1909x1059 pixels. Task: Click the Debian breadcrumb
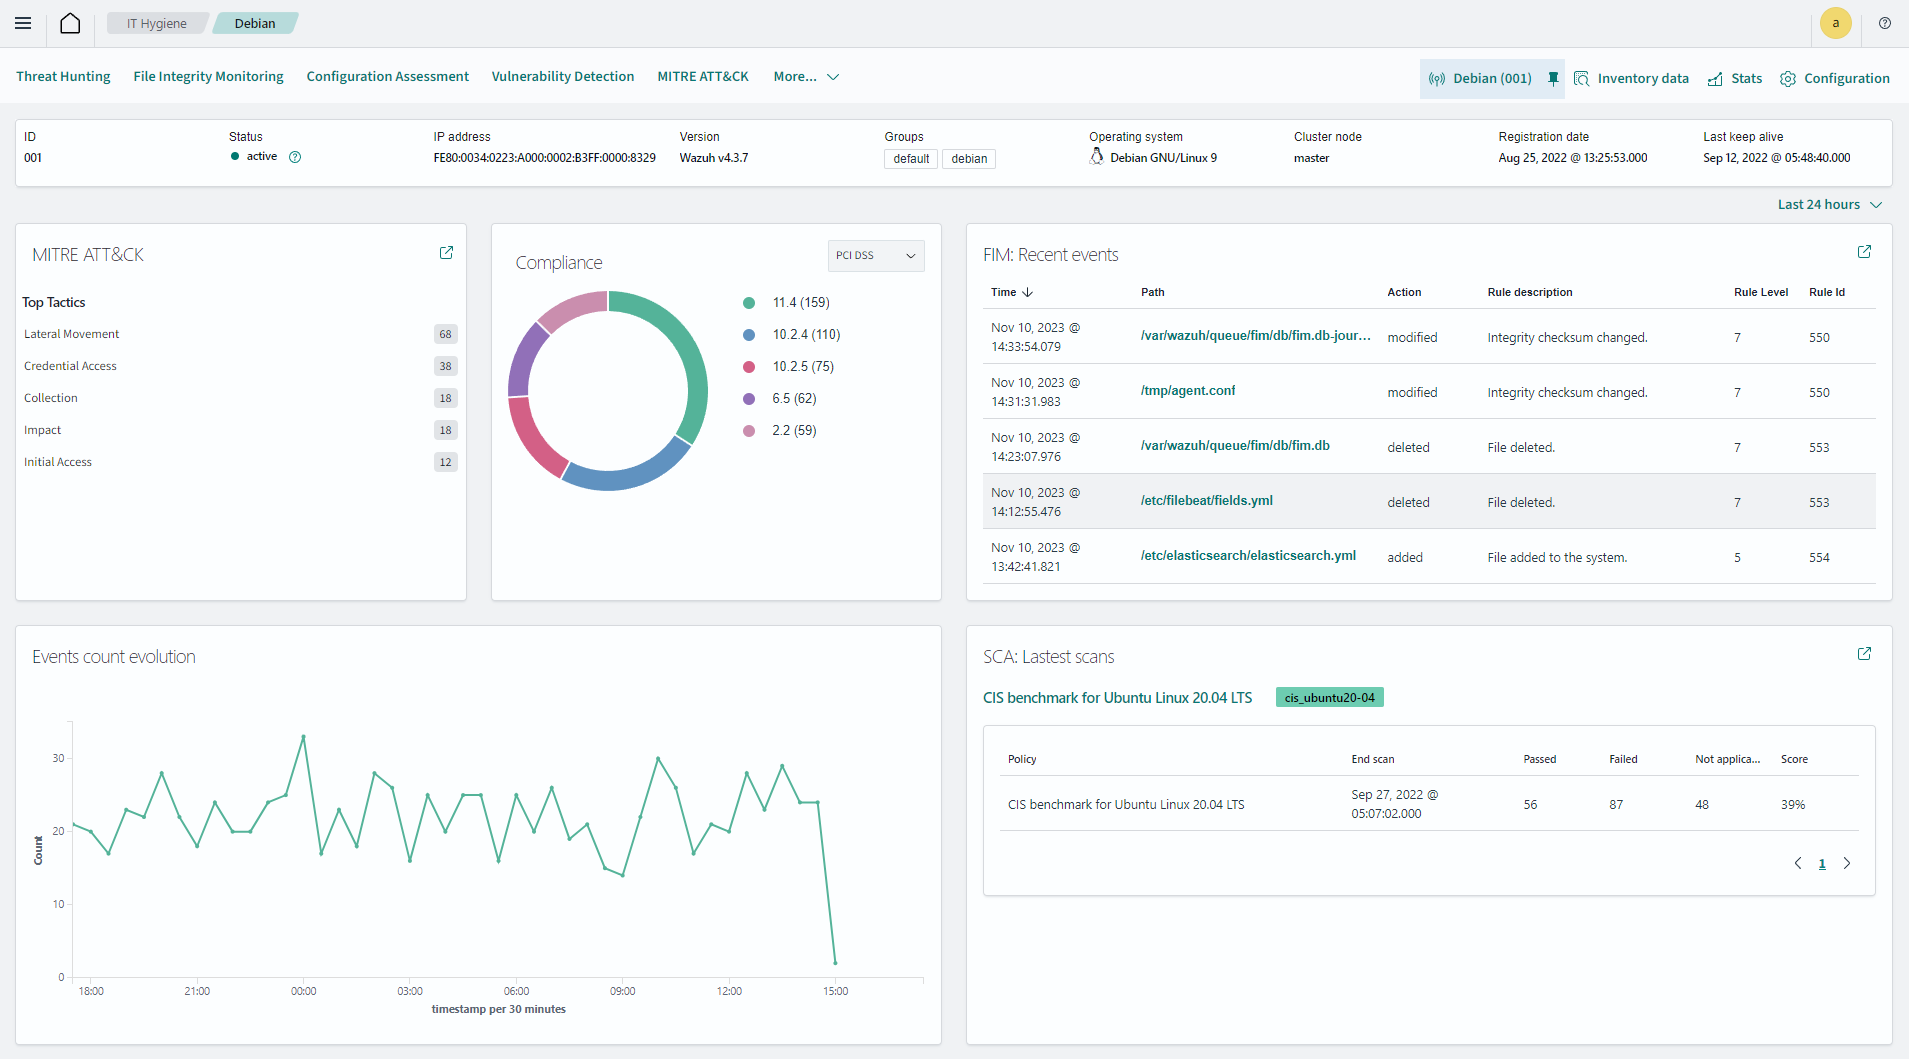pyautogui.click(x=255, y=23)
